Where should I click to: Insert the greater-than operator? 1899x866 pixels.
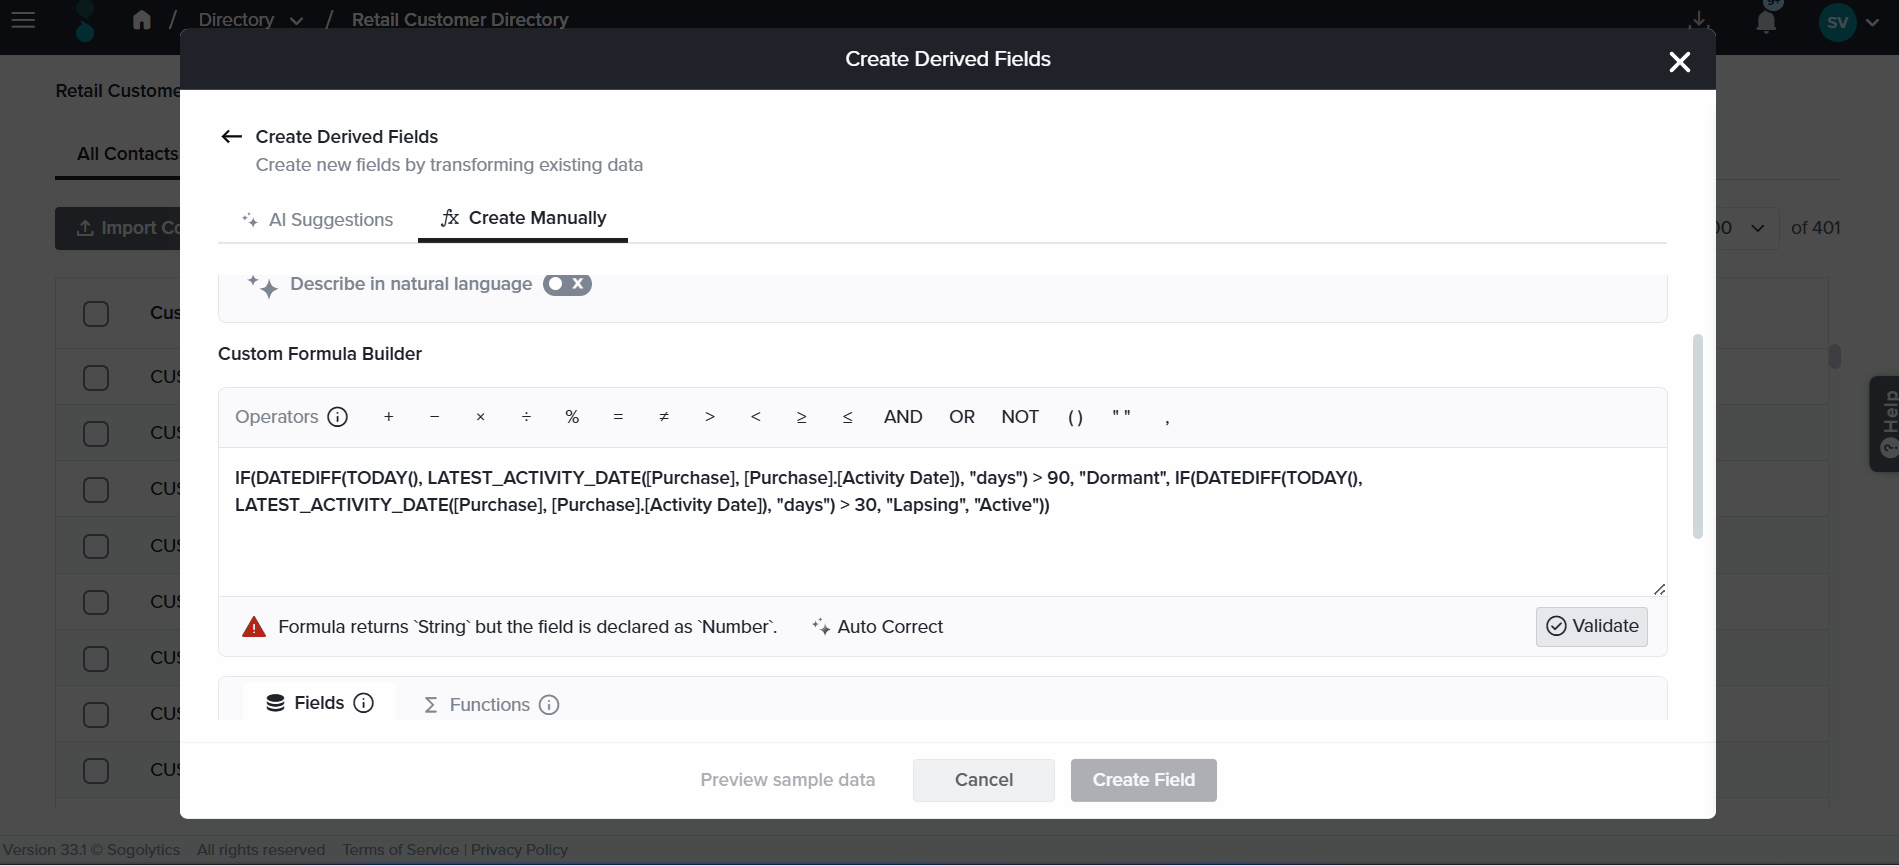click(x=710, y=417)
